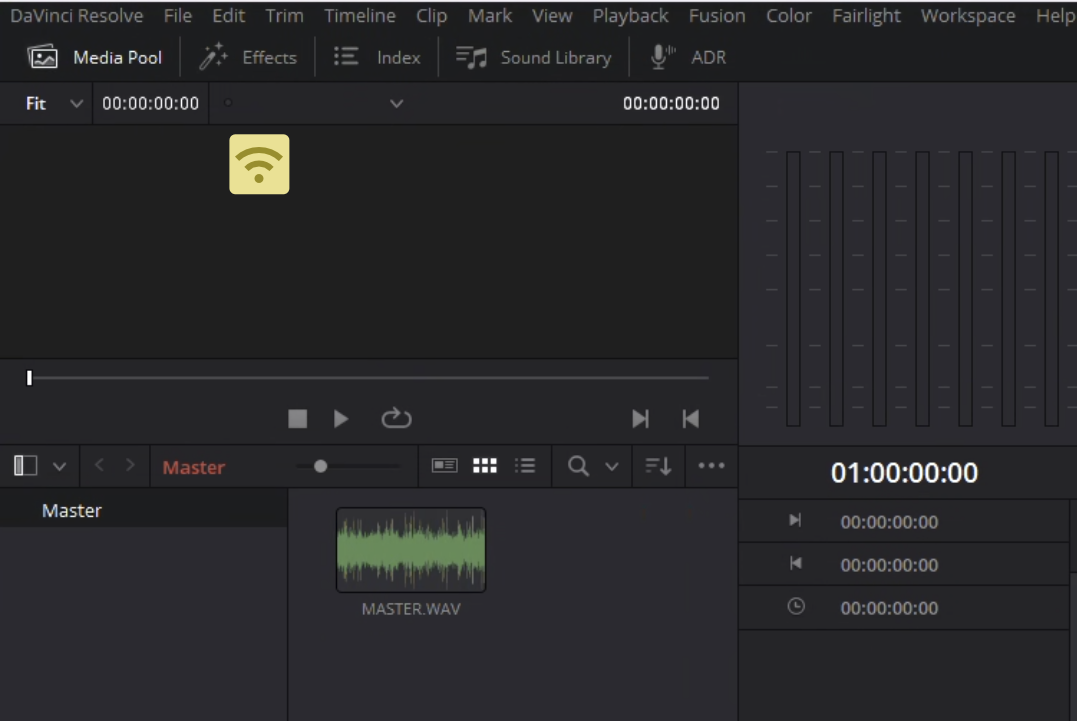Search the media pool
The image size is (1077, 721).
pos(578,466)
